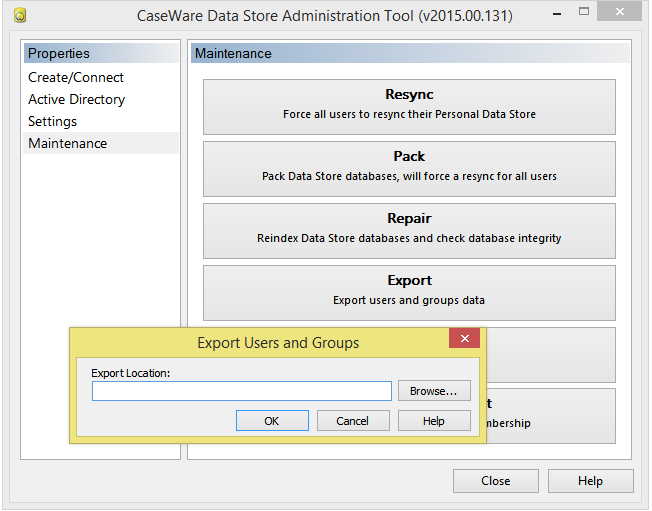Click the main window Close button
Screen dimensions: 652x511
click(496, 481)
